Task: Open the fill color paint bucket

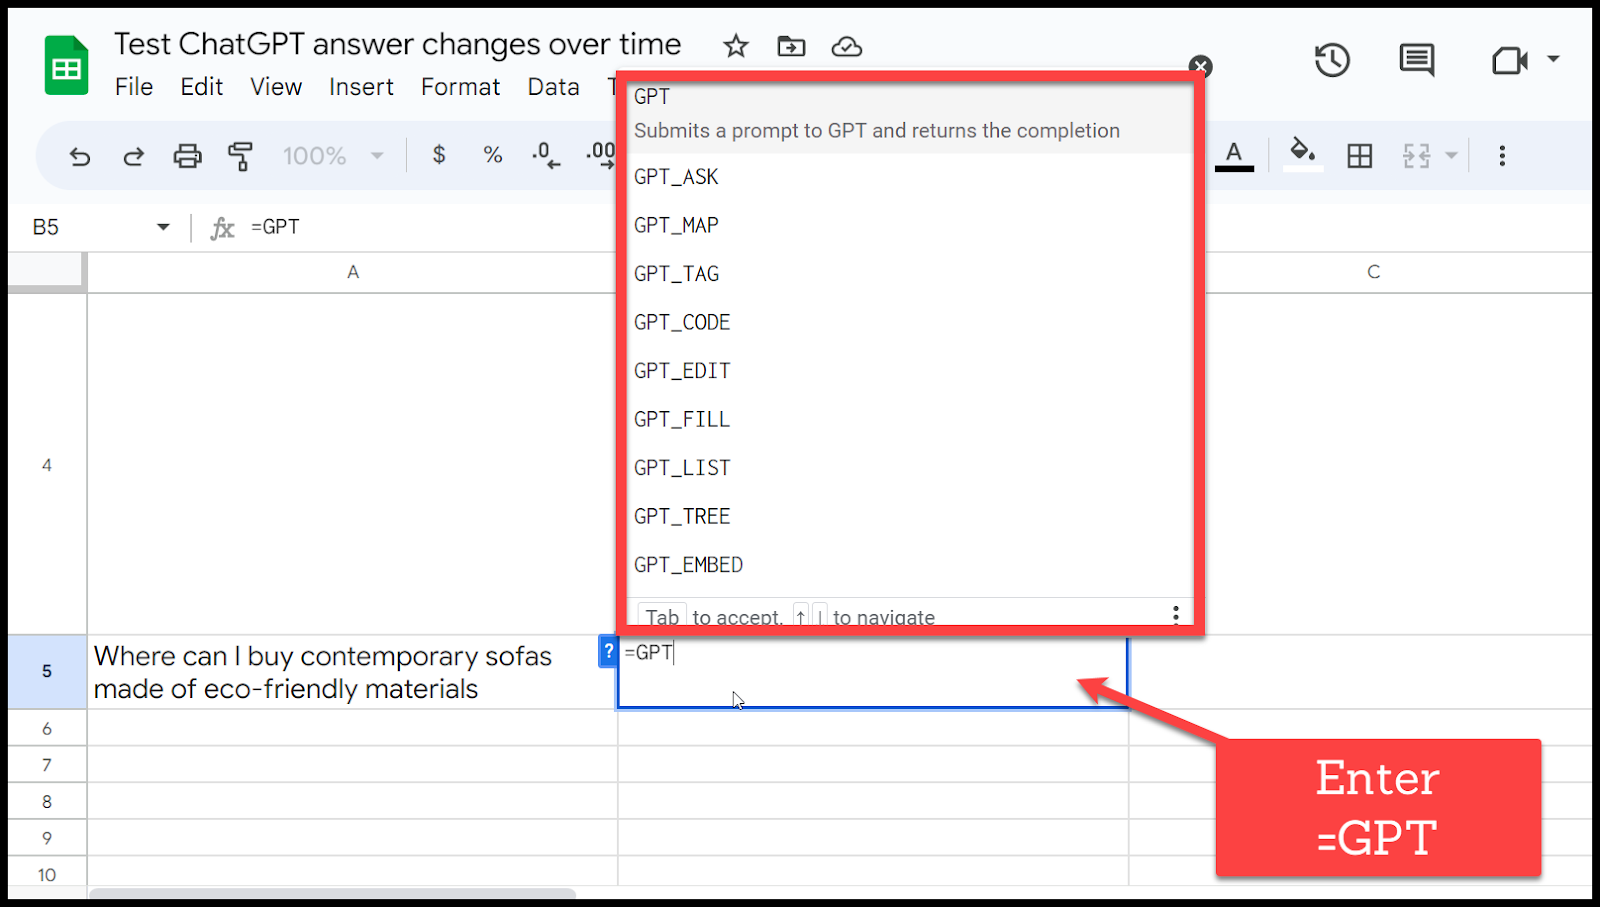Action: click(x=1302, y=154)
